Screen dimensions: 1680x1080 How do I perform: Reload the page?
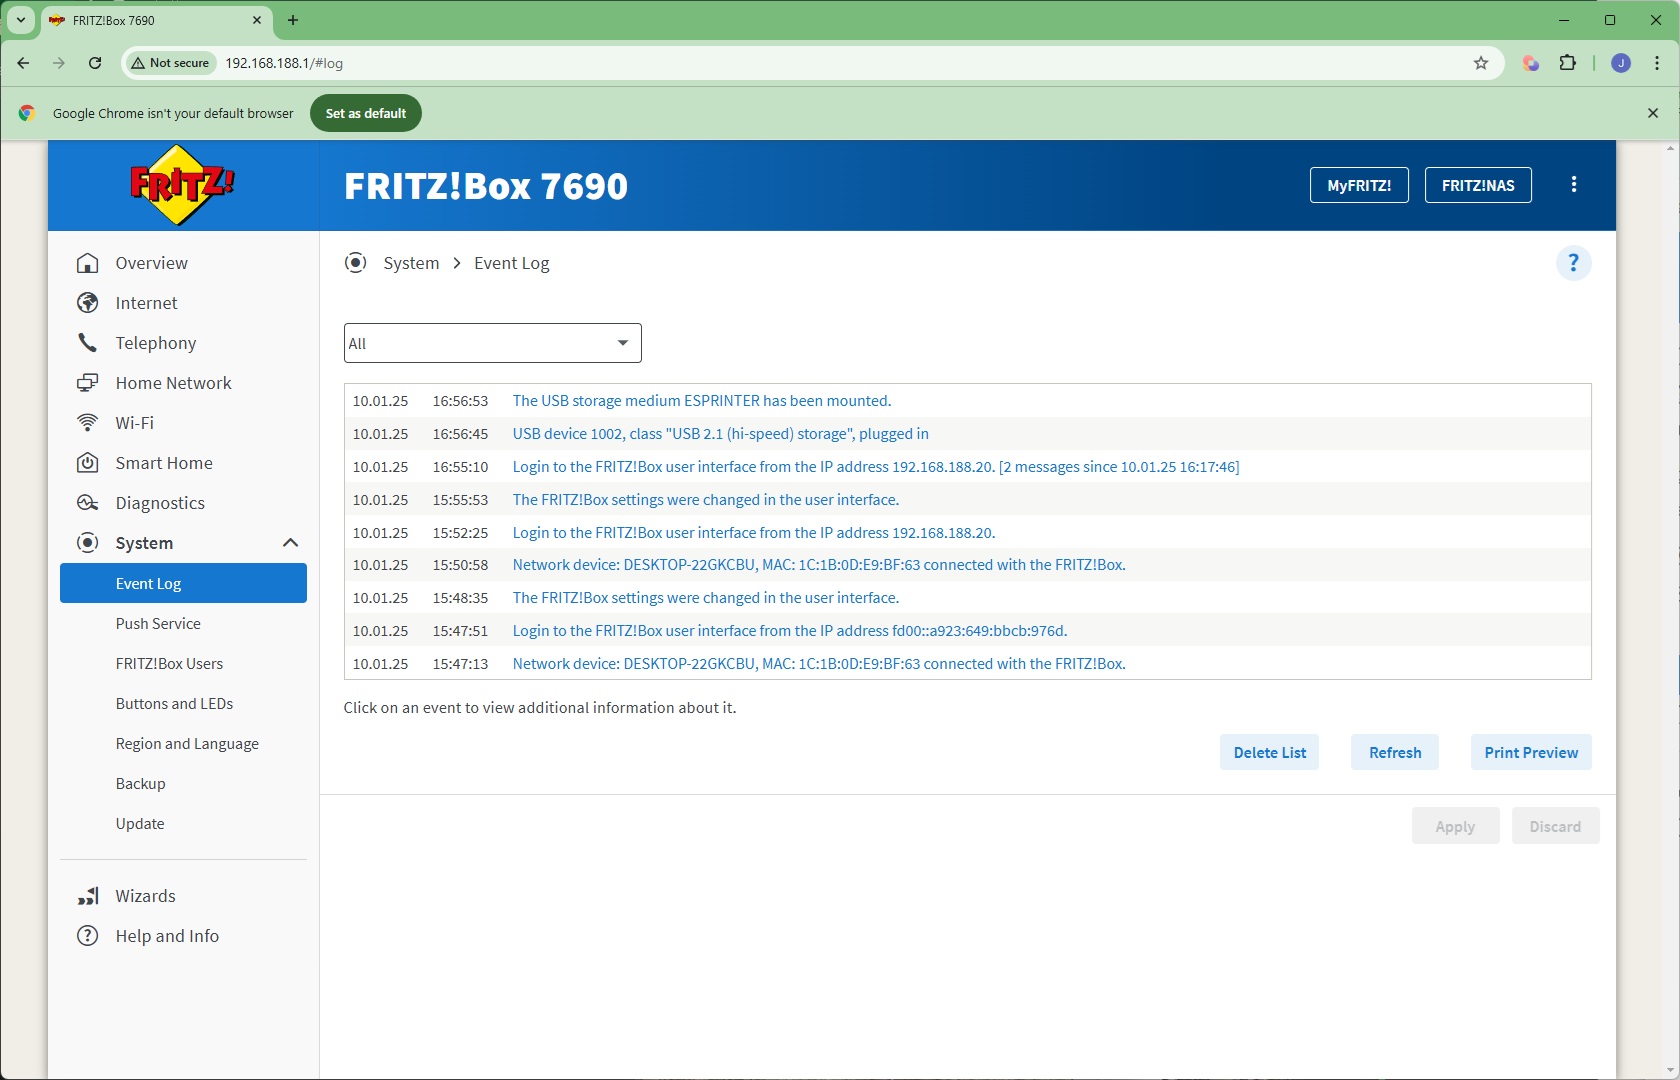[x=95, y=63]
